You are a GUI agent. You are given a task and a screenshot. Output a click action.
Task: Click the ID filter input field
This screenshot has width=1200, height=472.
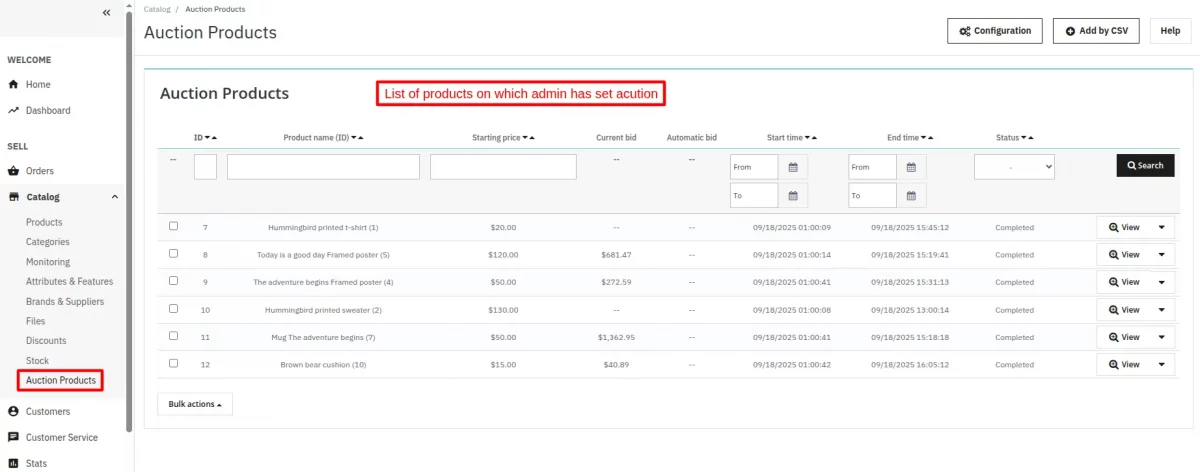[205, 167]
